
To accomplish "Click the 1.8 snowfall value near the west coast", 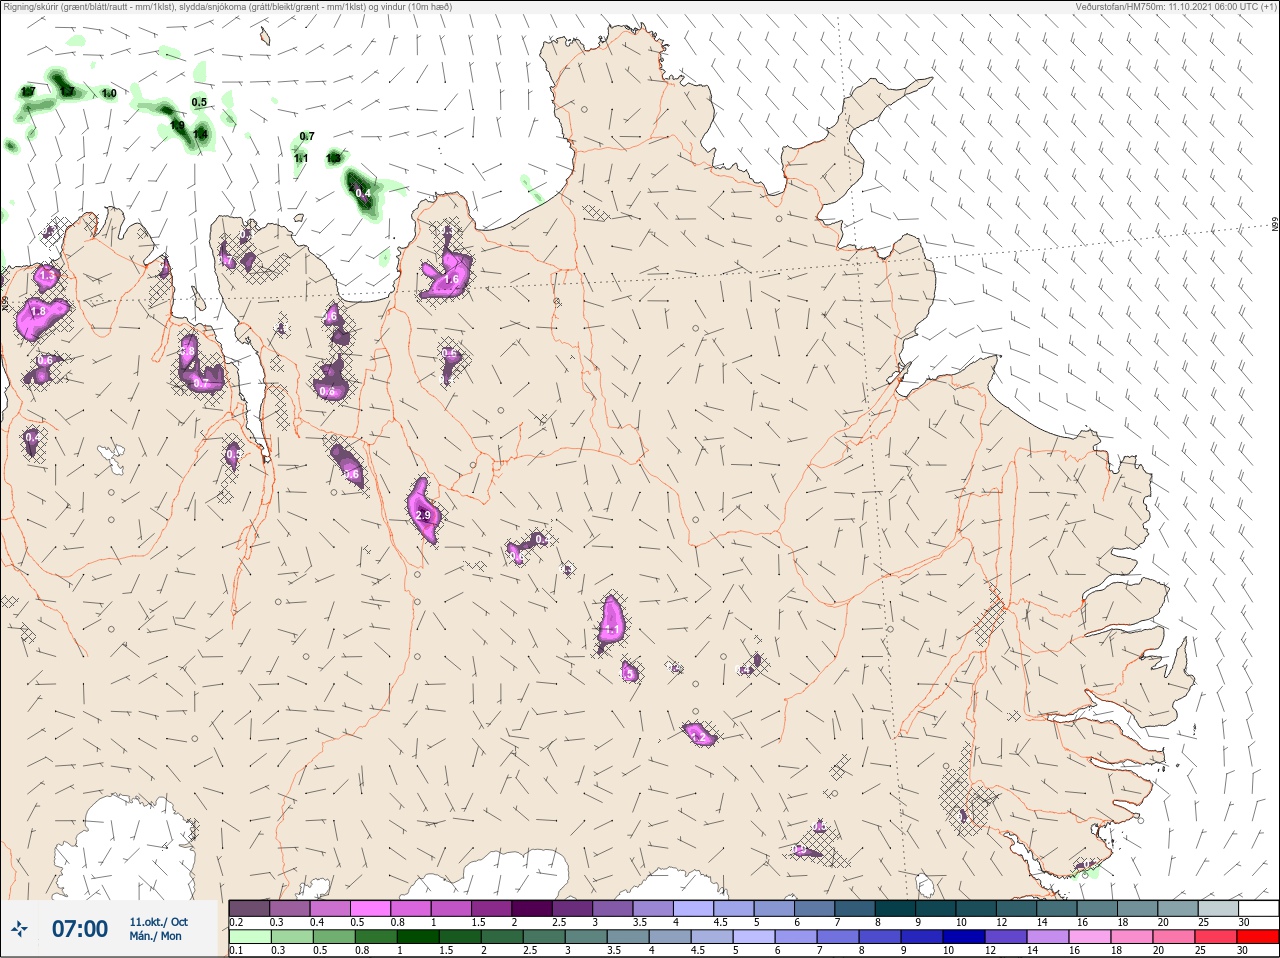I will pyautogui.click(x=38, y=312).
